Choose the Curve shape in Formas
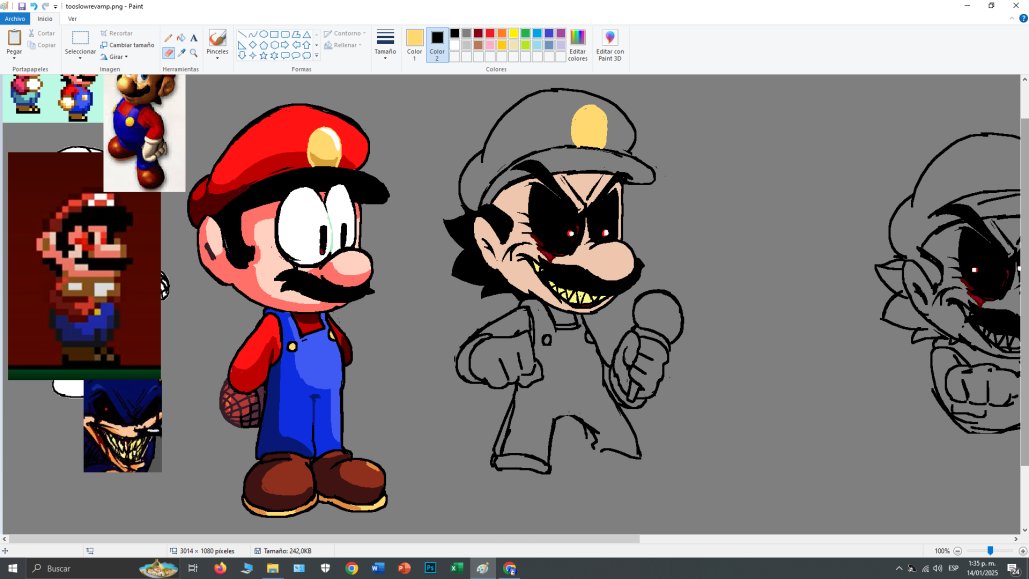The width and height of the screenshot is (1029, 579). point(253,34)
